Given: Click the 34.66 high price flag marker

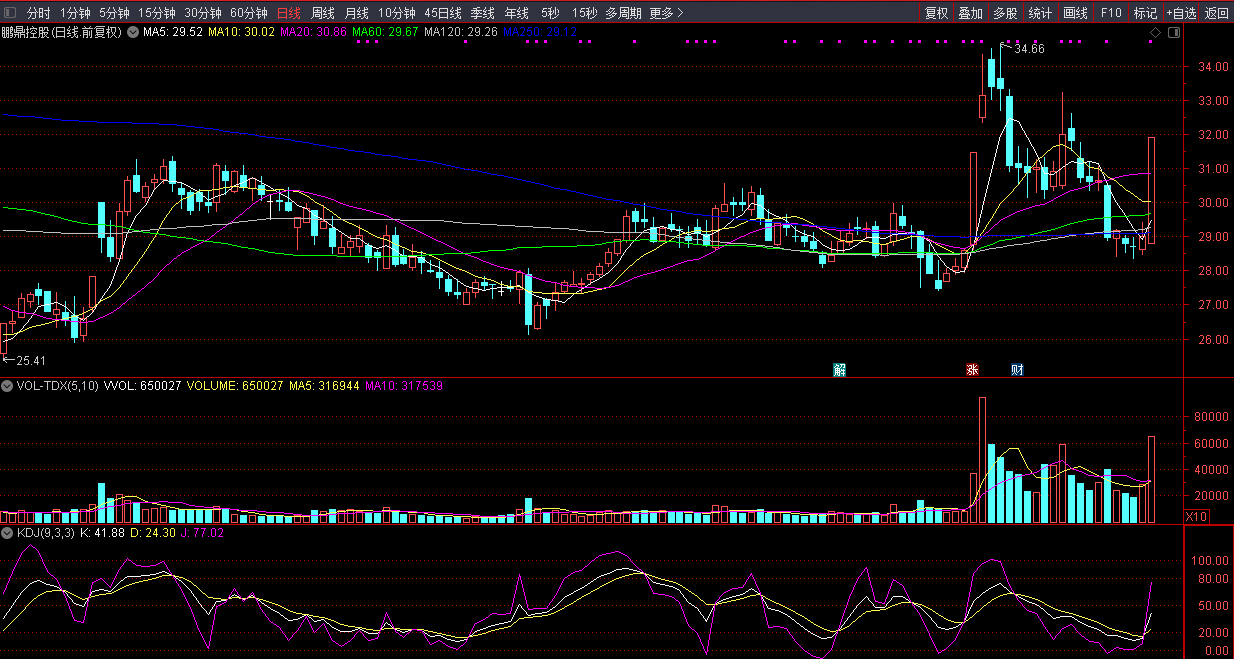Looking at the screenshot, I should point(1028,48).
